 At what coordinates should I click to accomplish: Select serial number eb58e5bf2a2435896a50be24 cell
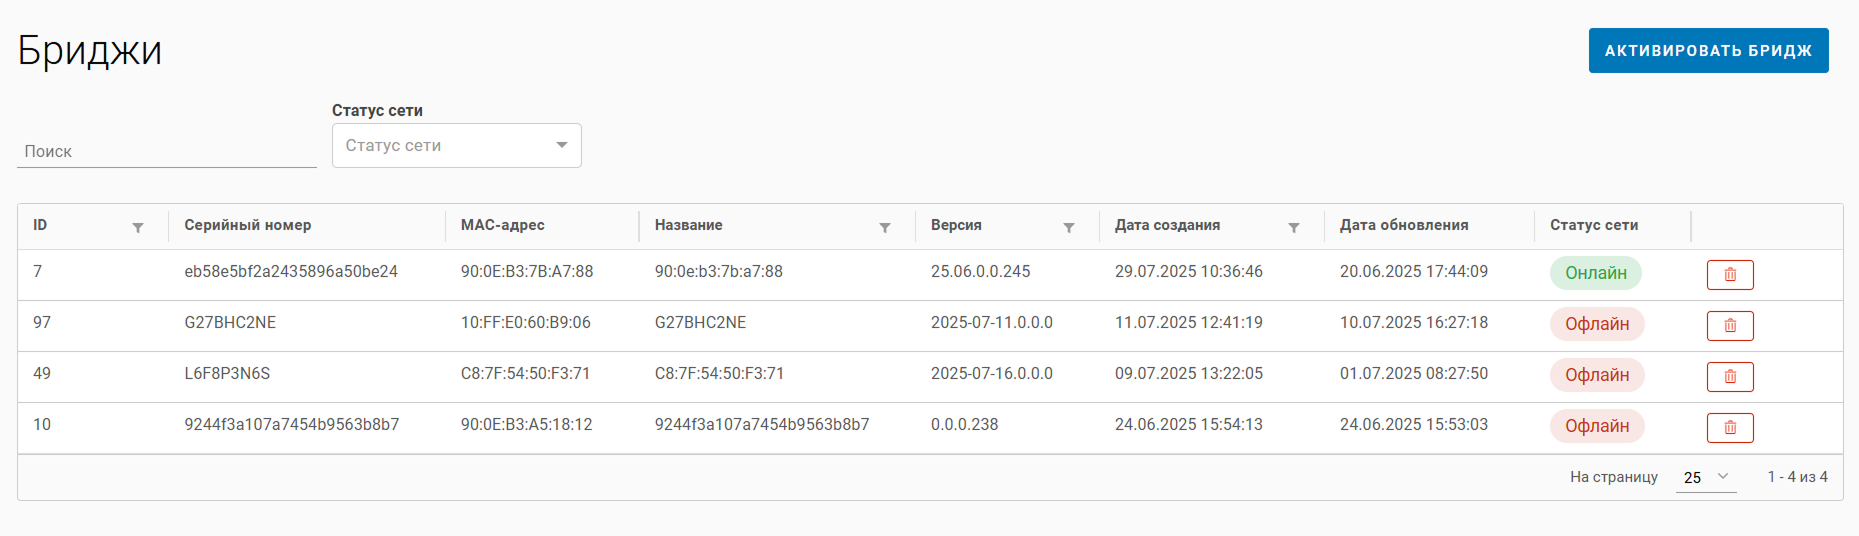click(291, 272)
